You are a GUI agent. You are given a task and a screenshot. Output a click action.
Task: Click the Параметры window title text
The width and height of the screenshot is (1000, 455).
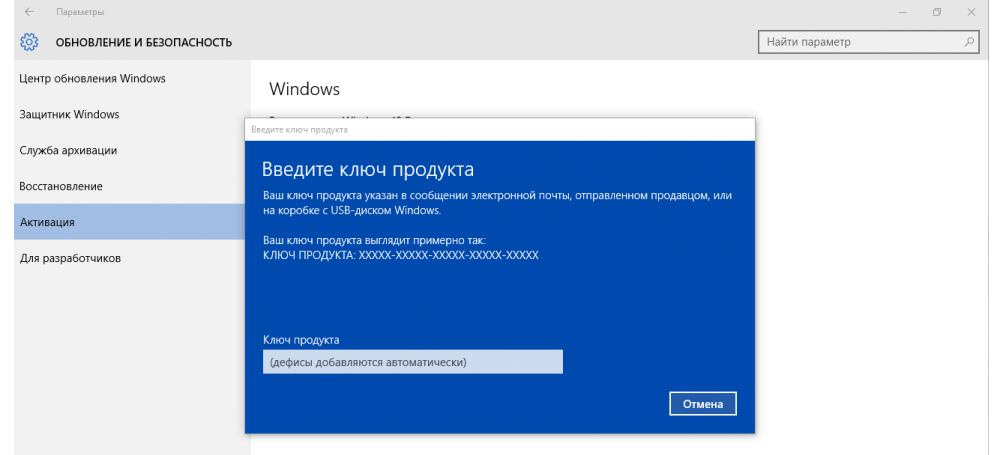point(79,12)
